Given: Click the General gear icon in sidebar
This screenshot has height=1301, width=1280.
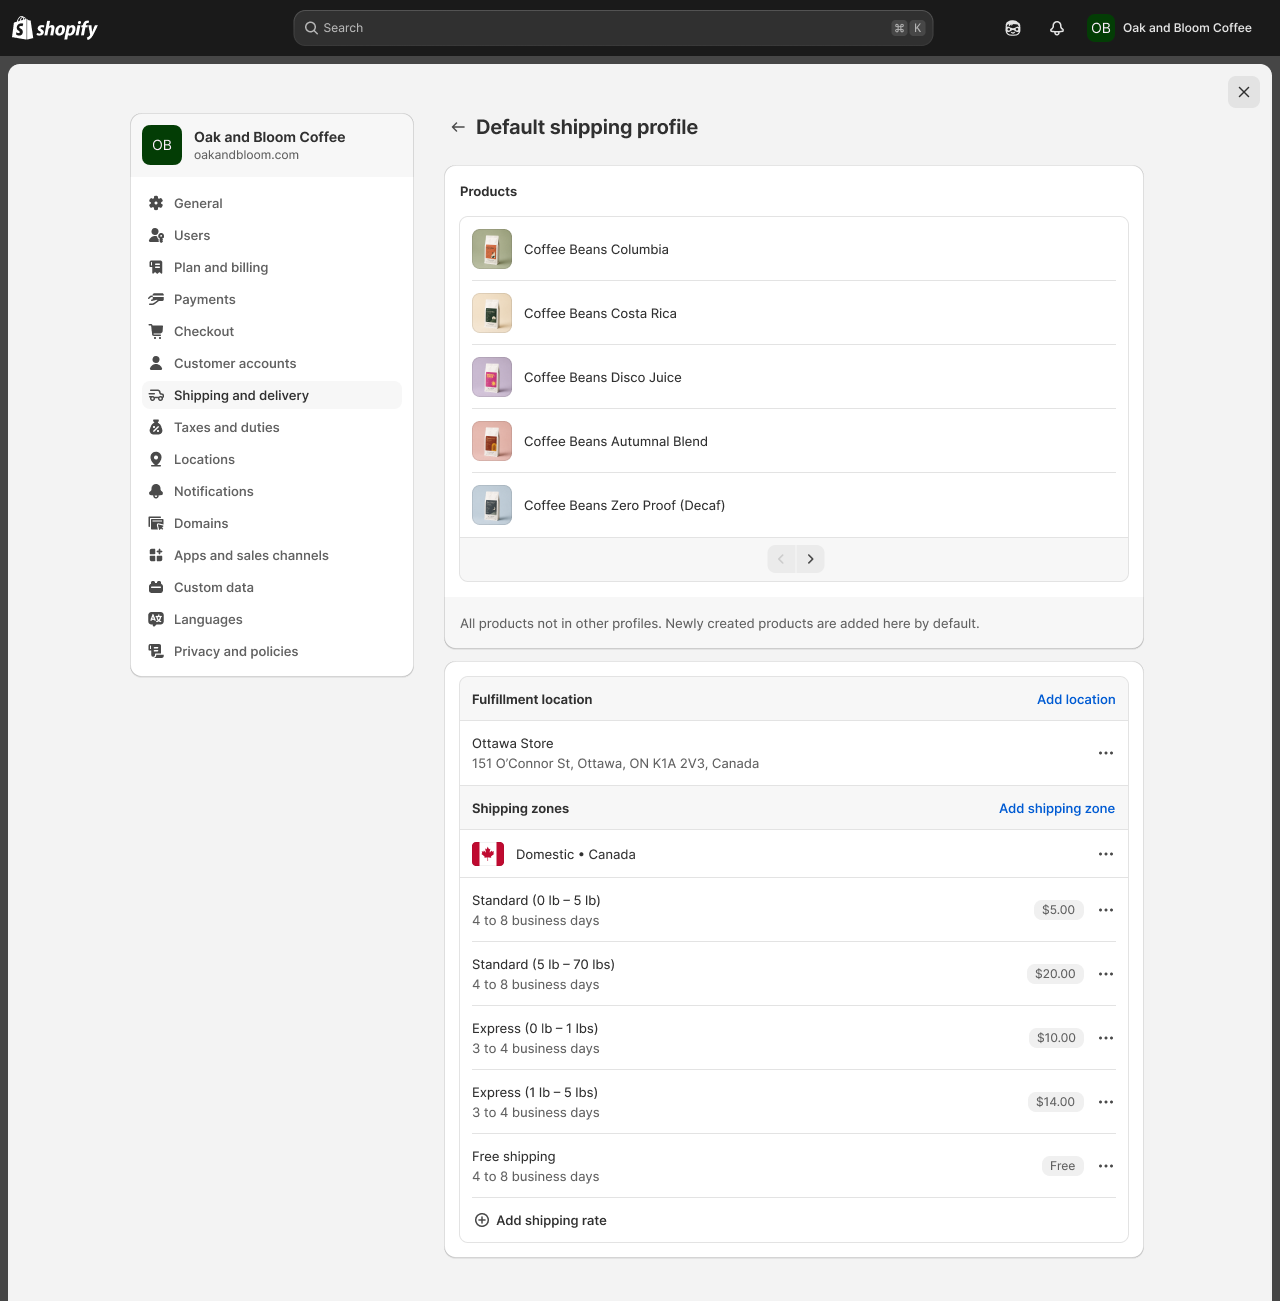Looking at the screenshot, I should (x=156, y=203).
